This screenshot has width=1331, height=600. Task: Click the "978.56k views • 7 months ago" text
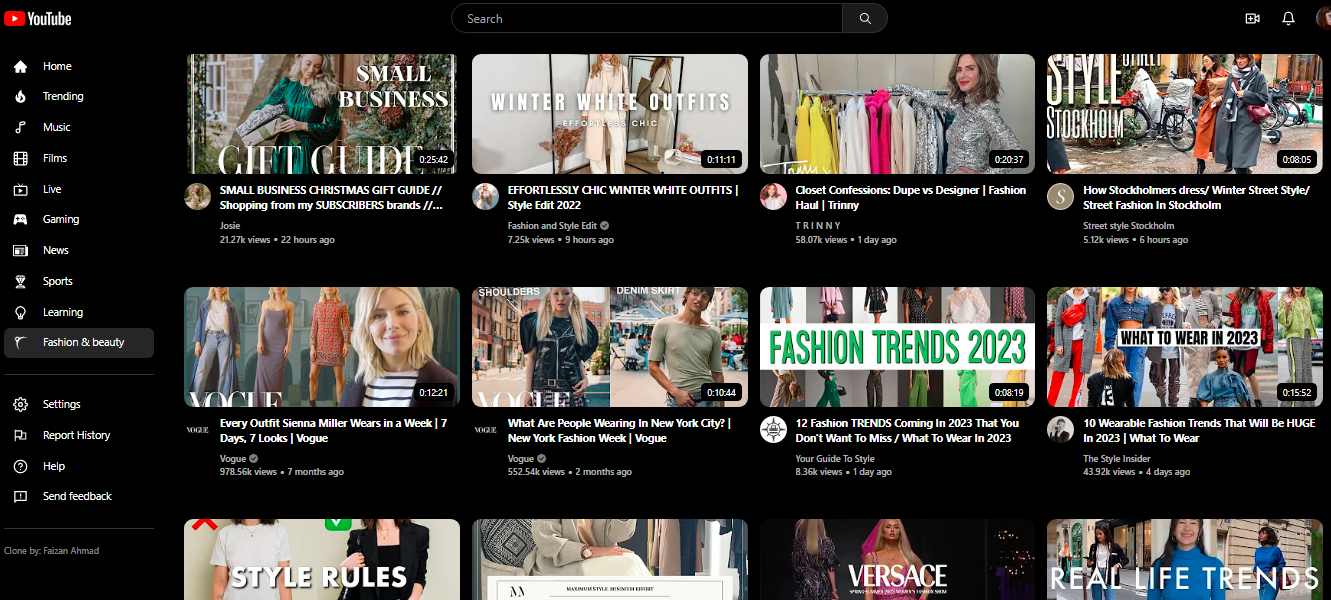click(x=282, y=472)
